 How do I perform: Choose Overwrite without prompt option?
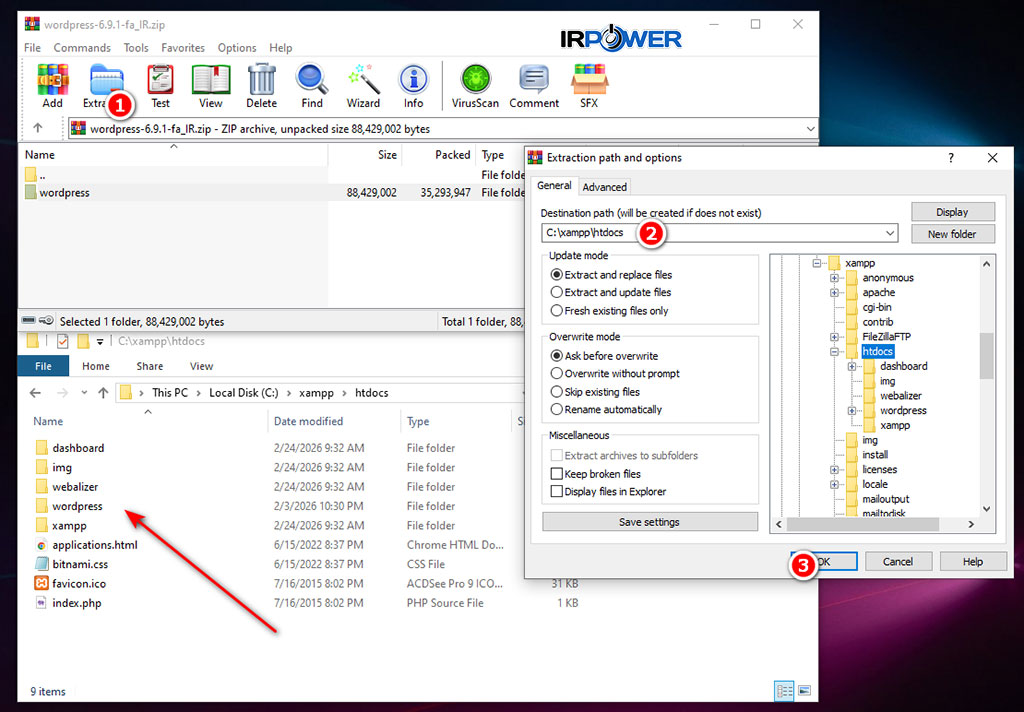[x=557, y=374]
